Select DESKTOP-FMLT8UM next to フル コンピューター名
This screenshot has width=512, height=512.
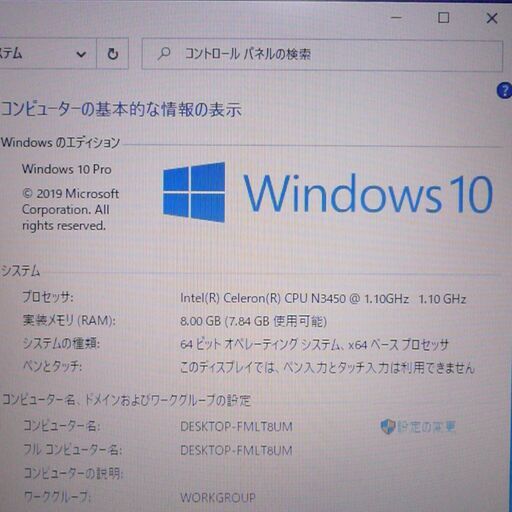click(x=236, y=451)
